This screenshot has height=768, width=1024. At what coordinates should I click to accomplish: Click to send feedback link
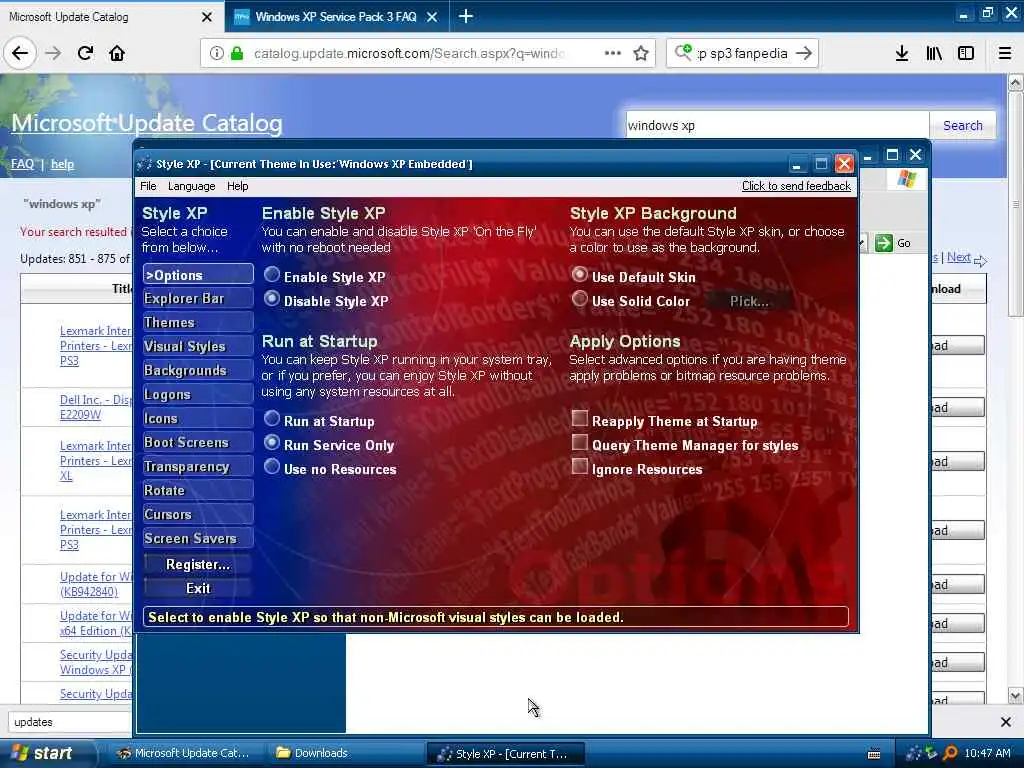click(x=796, y=186)
